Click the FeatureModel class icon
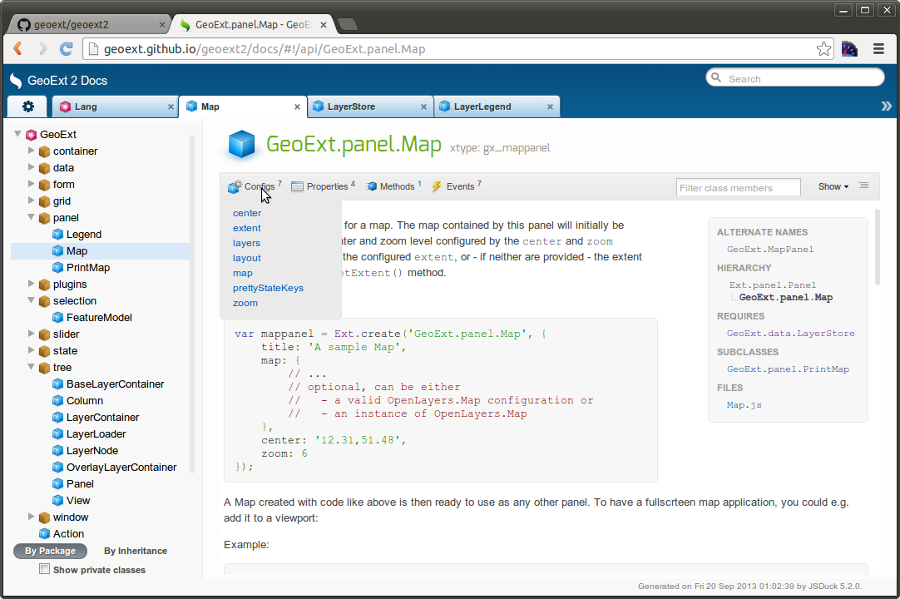The width and height of the screenshot is (900, 599). tap(57, 317)
